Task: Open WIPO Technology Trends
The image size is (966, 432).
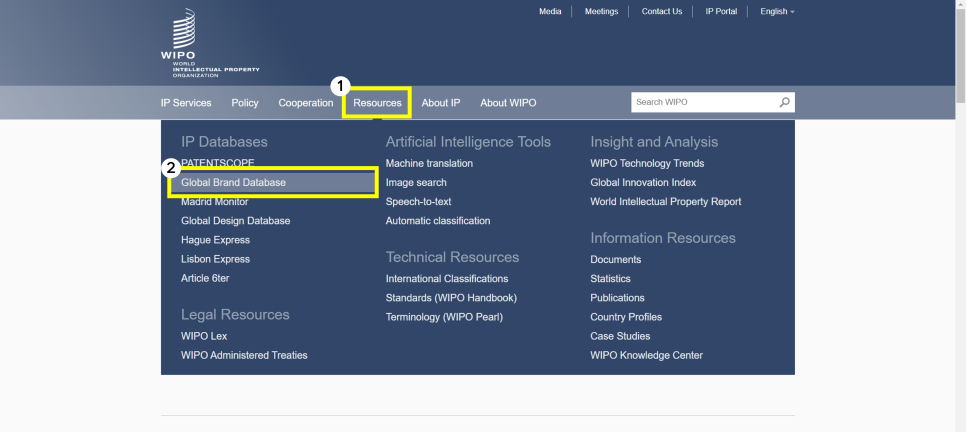Action: tap(647, 163)
